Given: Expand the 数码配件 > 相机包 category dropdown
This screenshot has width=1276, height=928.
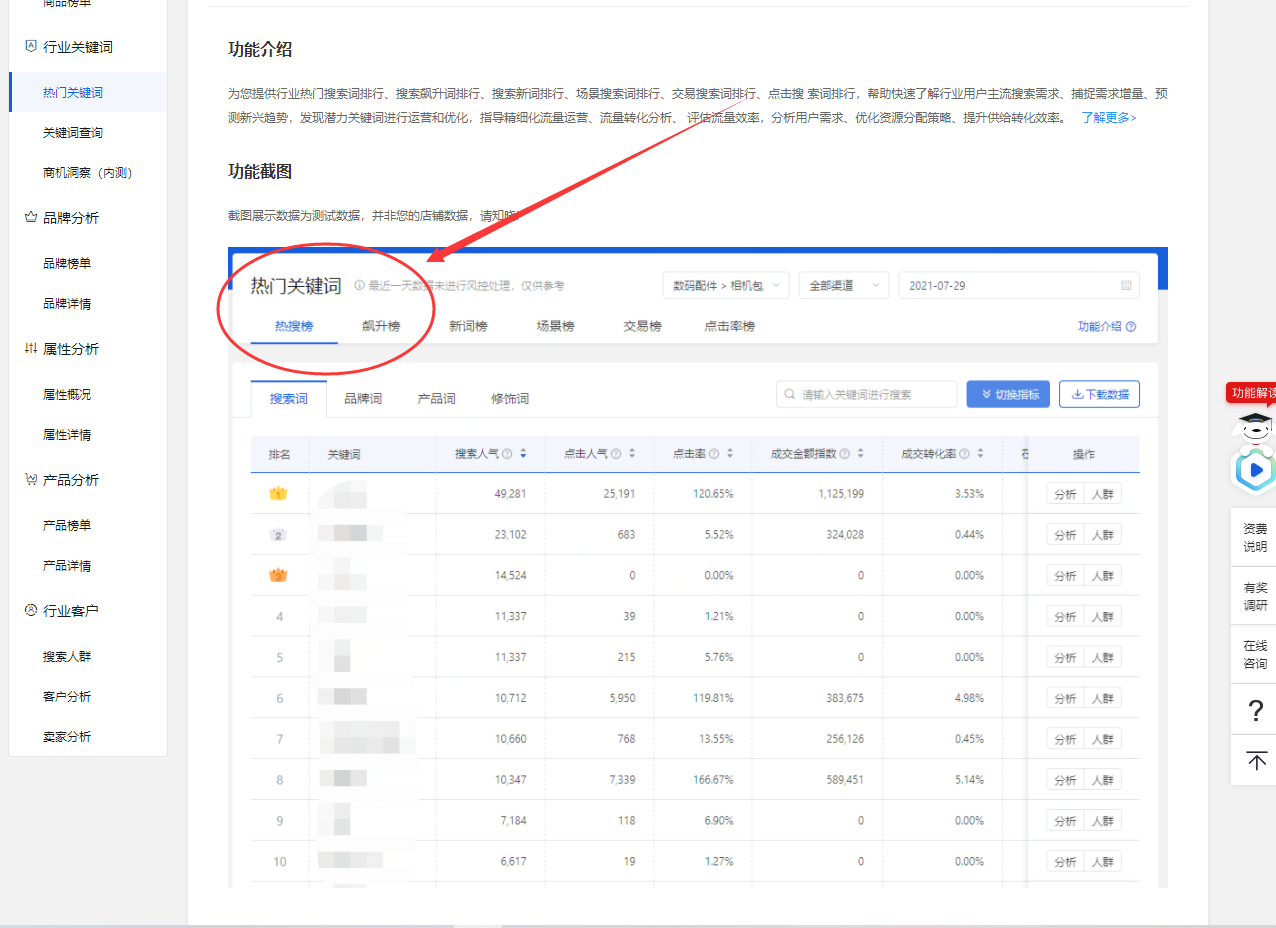Looking at the screenshot, I should 726,285.
